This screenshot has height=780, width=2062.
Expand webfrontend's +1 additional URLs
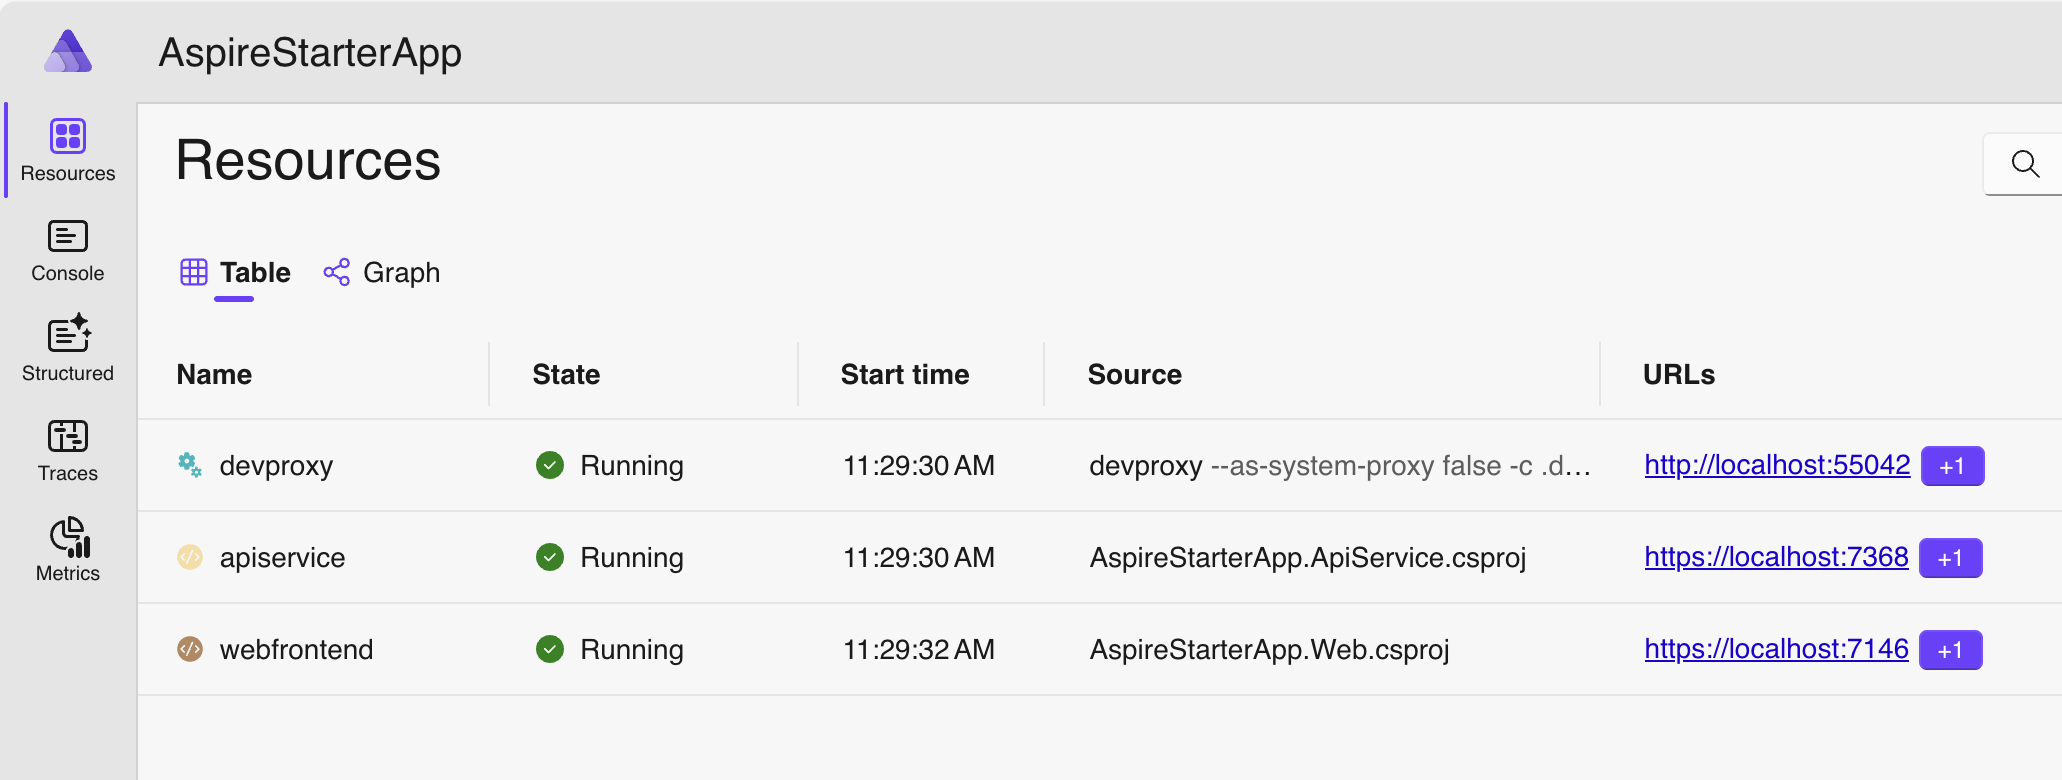pyautogui.click(x=1950, y=650)
